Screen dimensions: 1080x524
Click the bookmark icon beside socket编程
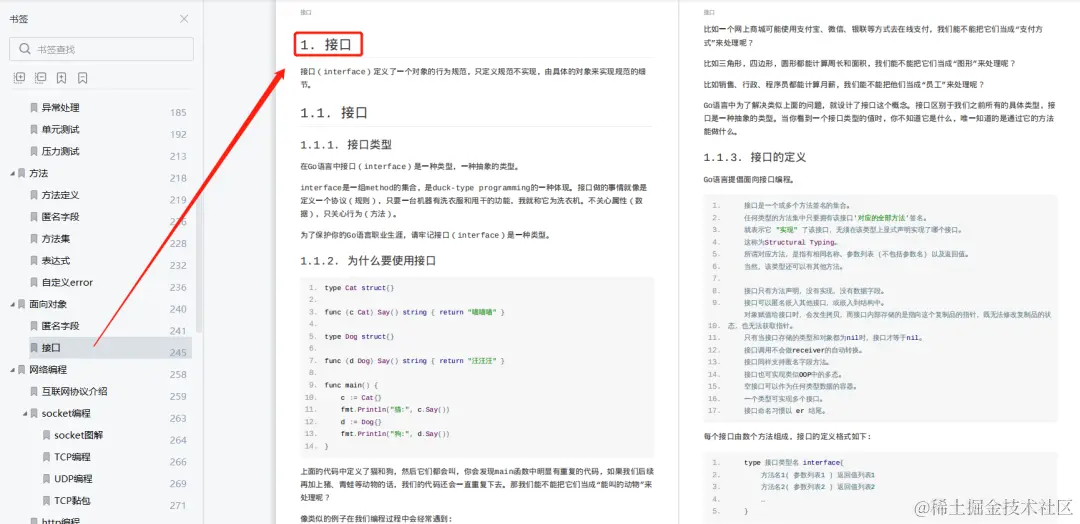(34, 414)
